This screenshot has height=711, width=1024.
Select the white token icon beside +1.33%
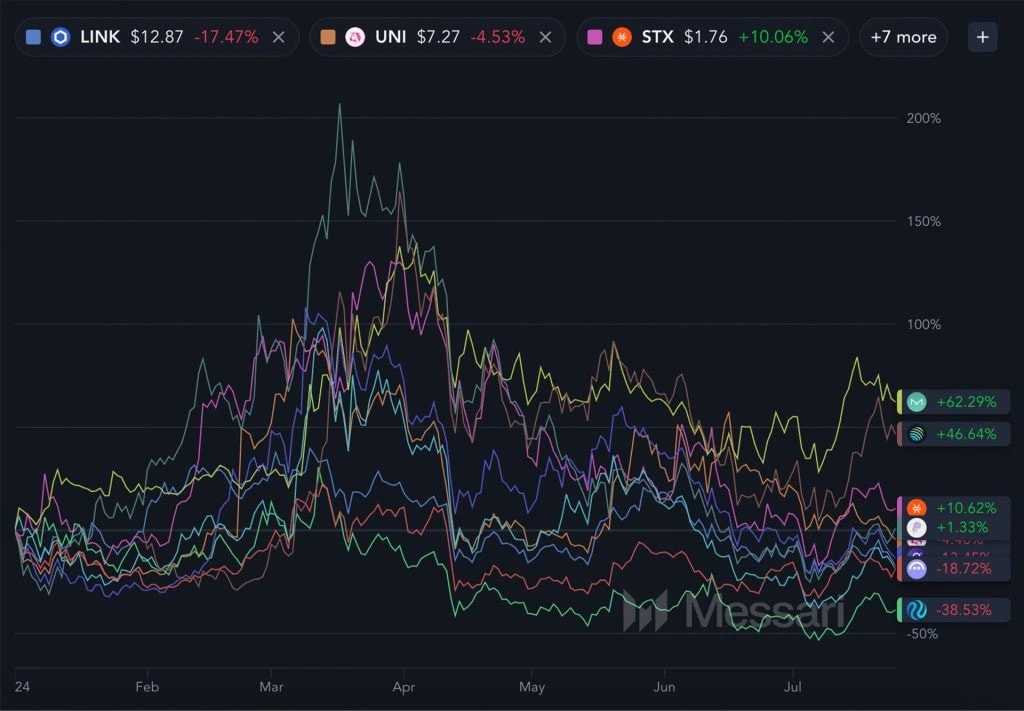point(919,526)
